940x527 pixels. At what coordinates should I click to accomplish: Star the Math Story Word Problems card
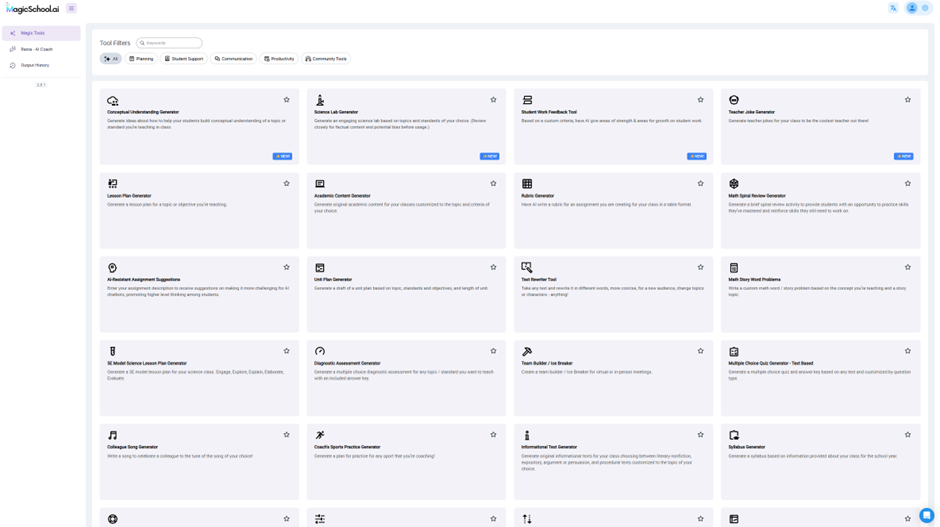(908, 267)
